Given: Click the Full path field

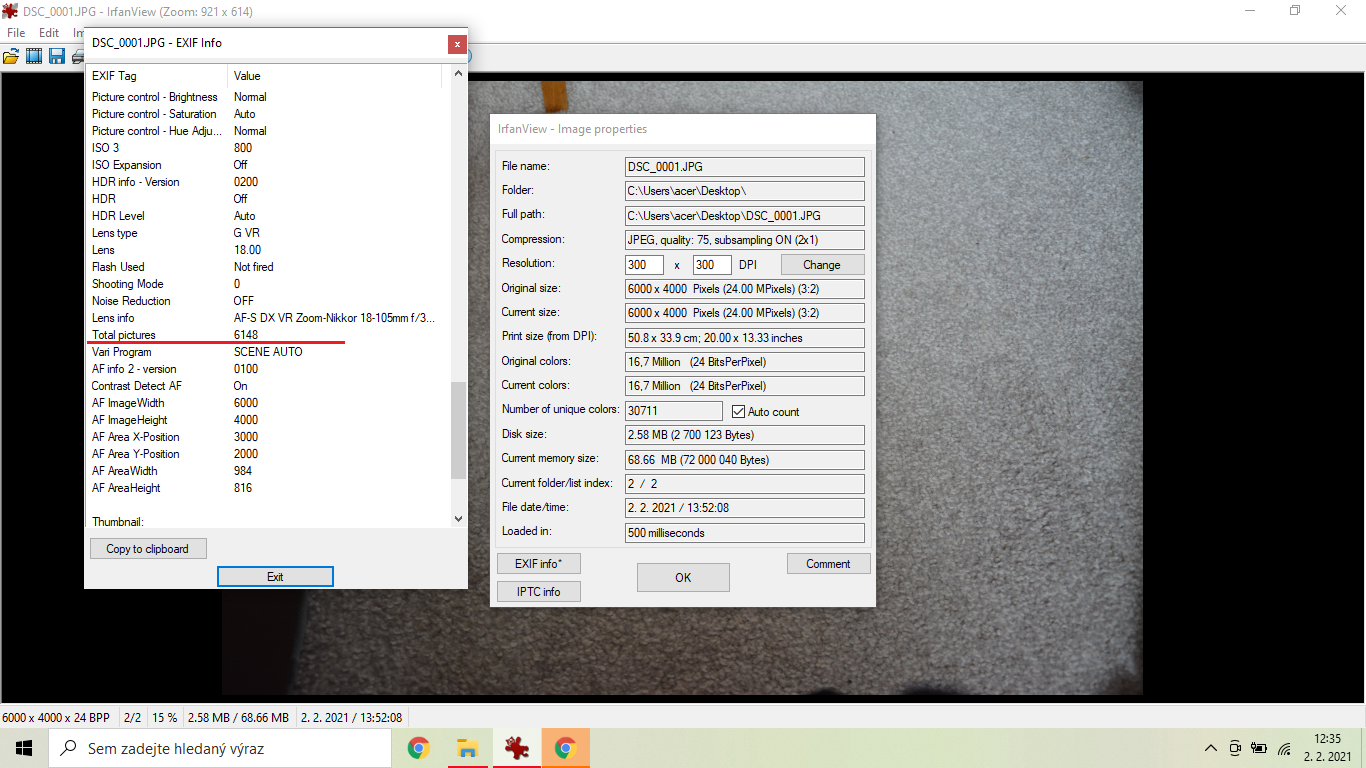Looking at the screenshot, I should tap(745, 216).
